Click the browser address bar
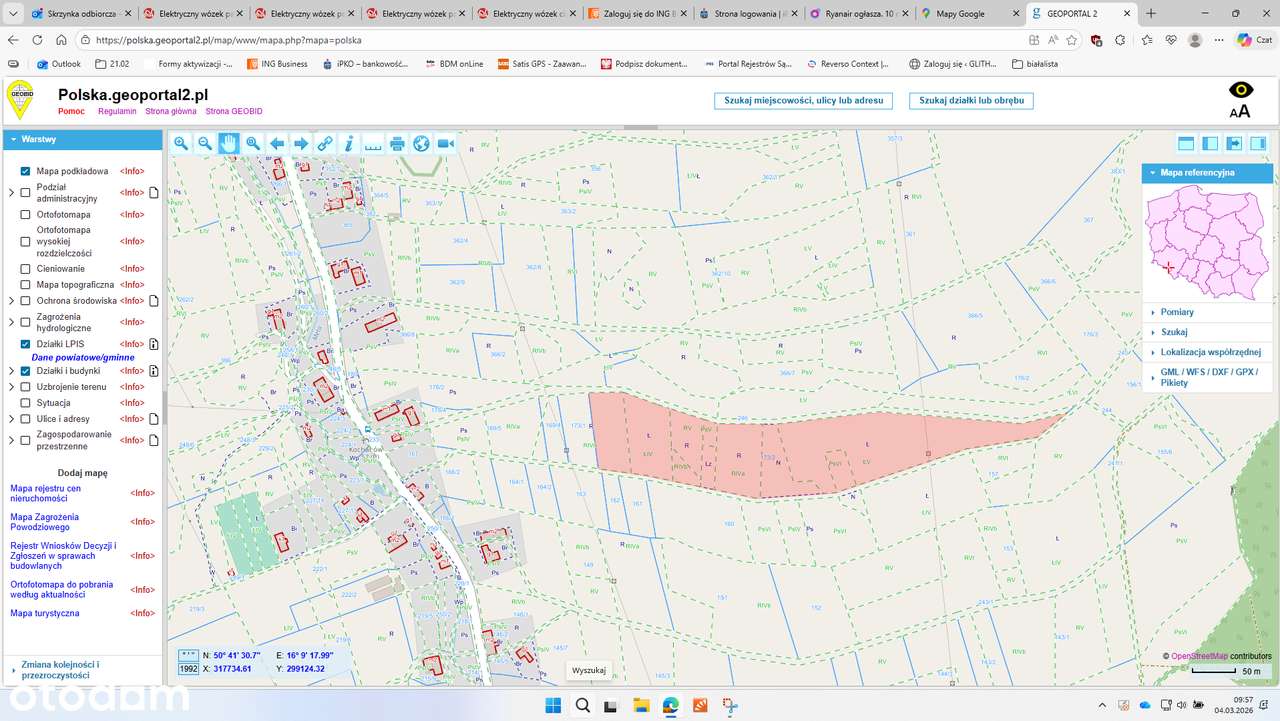This screenshot has width=1280, height=721. [550, 40]
